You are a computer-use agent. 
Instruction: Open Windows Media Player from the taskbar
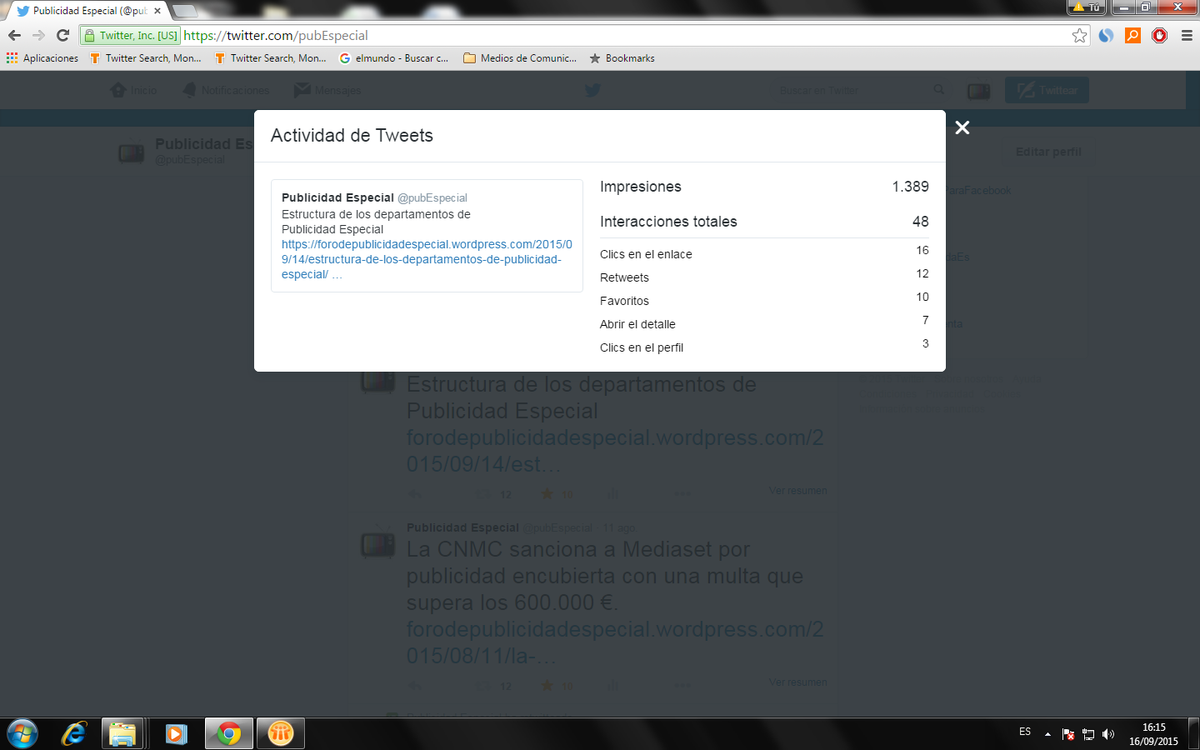click(175, 733)
